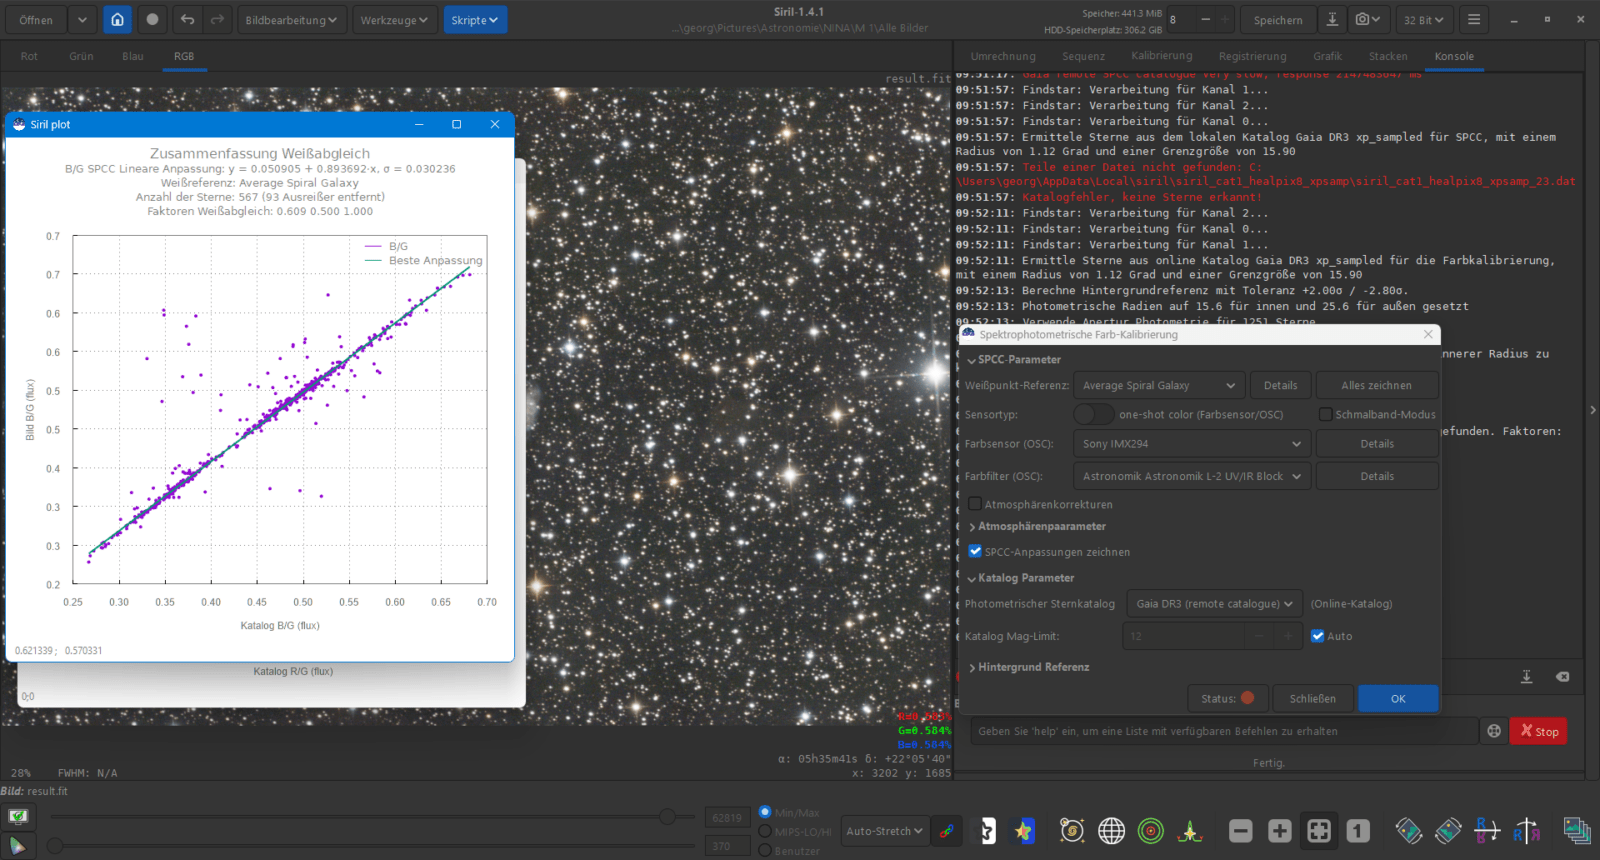Open the hamburger main menu
Screen dimensions: 1600x860
[x=1473, y=20]
